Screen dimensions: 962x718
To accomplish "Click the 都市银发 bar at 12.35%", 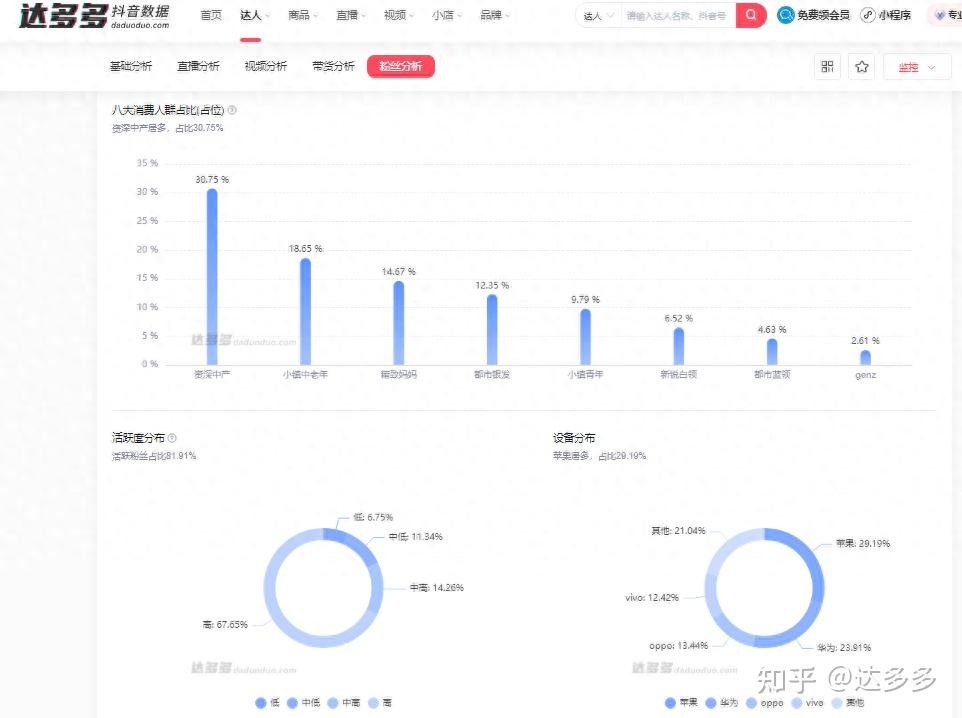I will click(x=492, y=330).
